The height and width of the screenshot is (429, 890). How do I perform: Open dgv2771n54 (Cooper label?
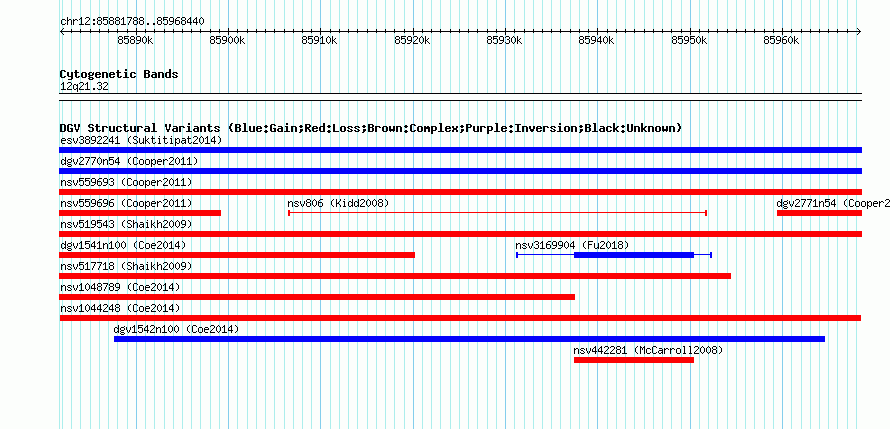(833, 203)
